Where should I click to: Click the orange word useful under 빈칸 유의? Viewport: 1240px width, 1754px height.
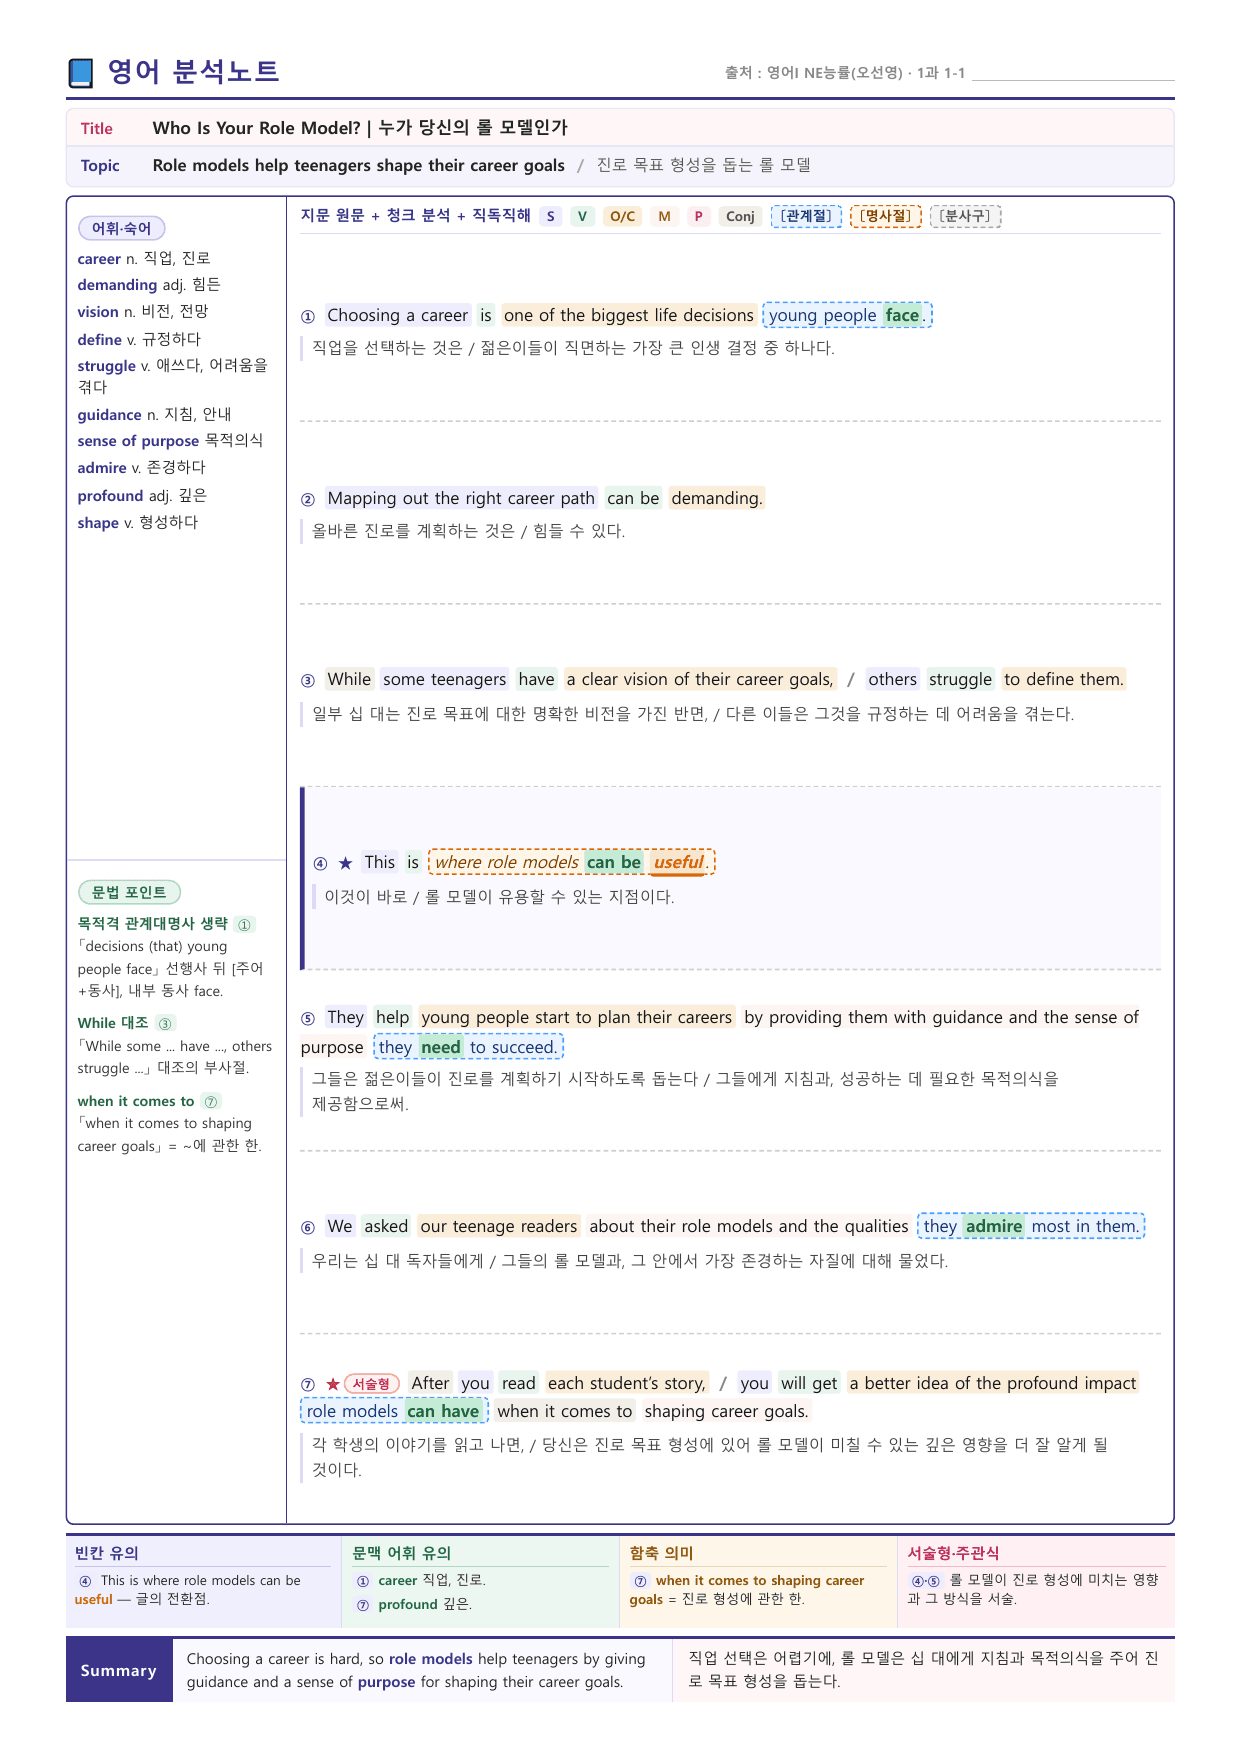click(x=94, y=1600)
